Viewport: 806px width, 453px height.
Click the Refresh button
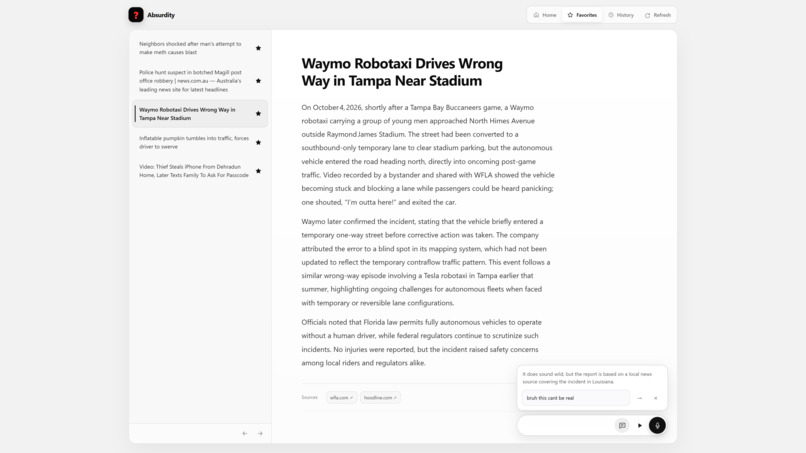[x=658, y=15]
